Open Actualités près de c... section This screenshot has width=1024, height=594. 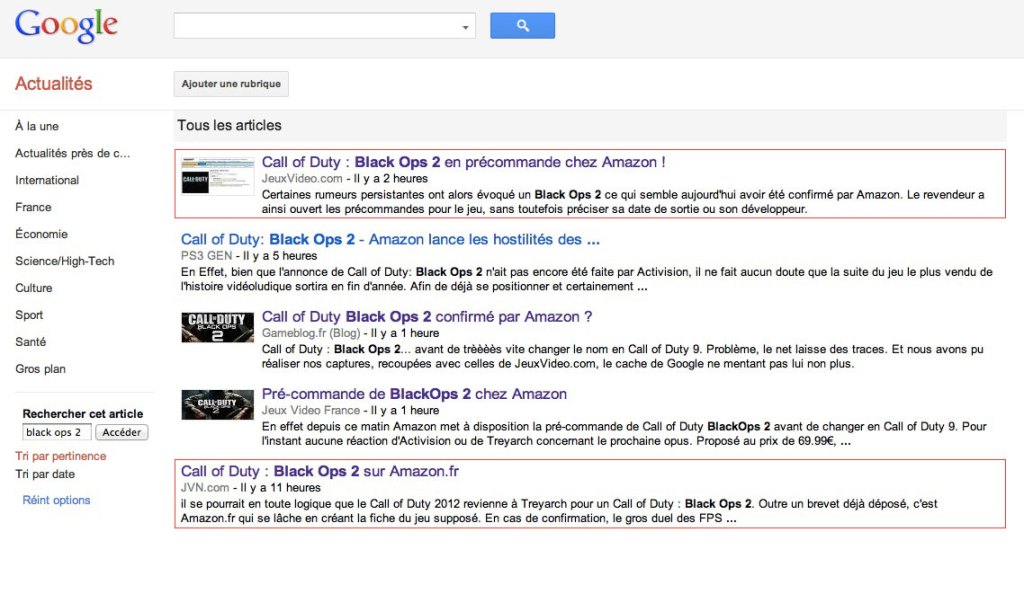72,153
